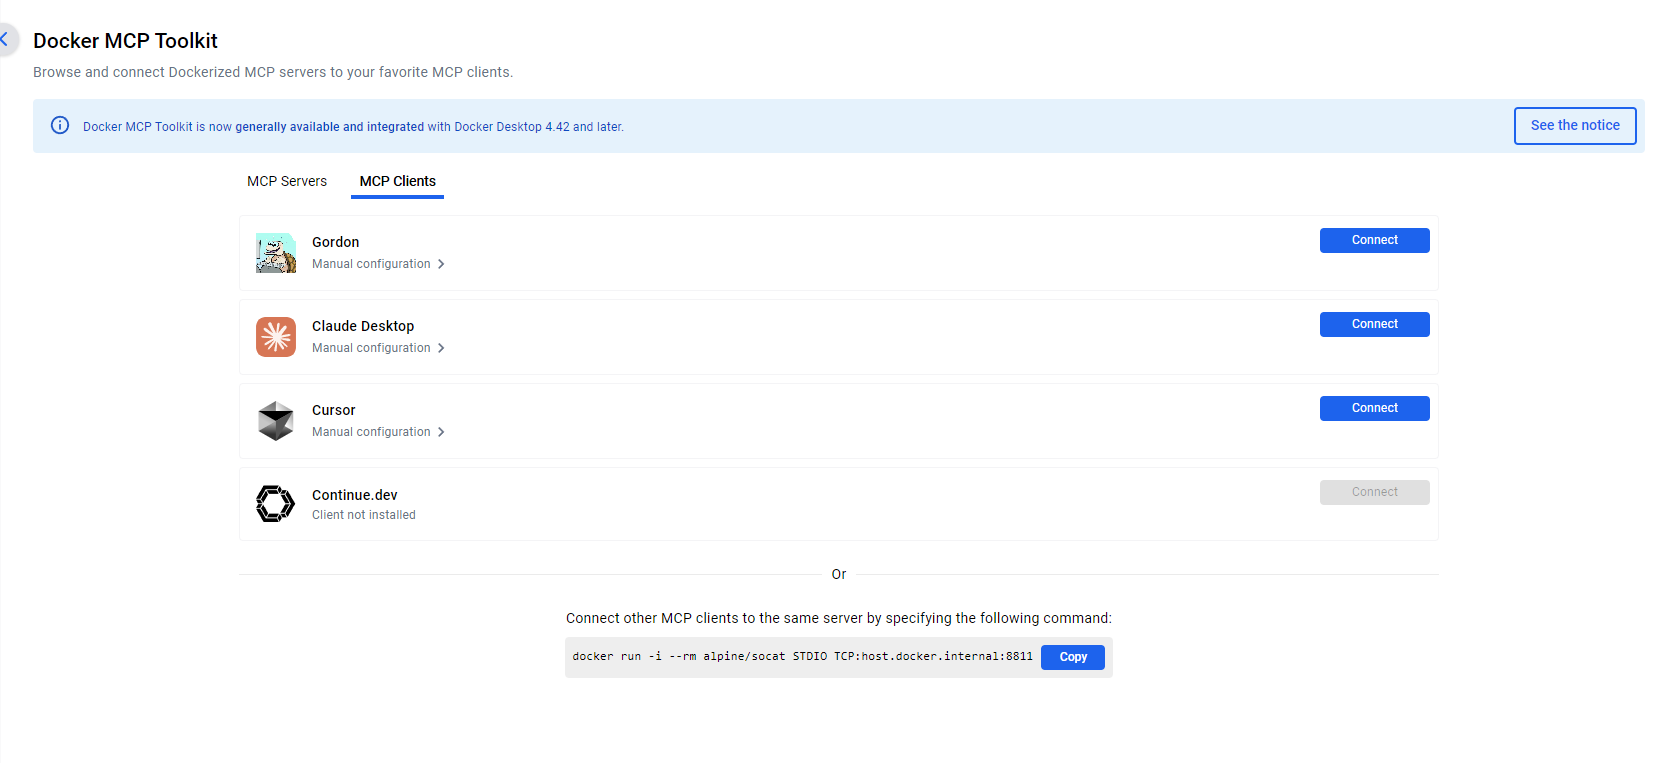The width and height of the screenshot is (1664, 763).
Task: Click the docker run command text
Action: click(802, 657)
